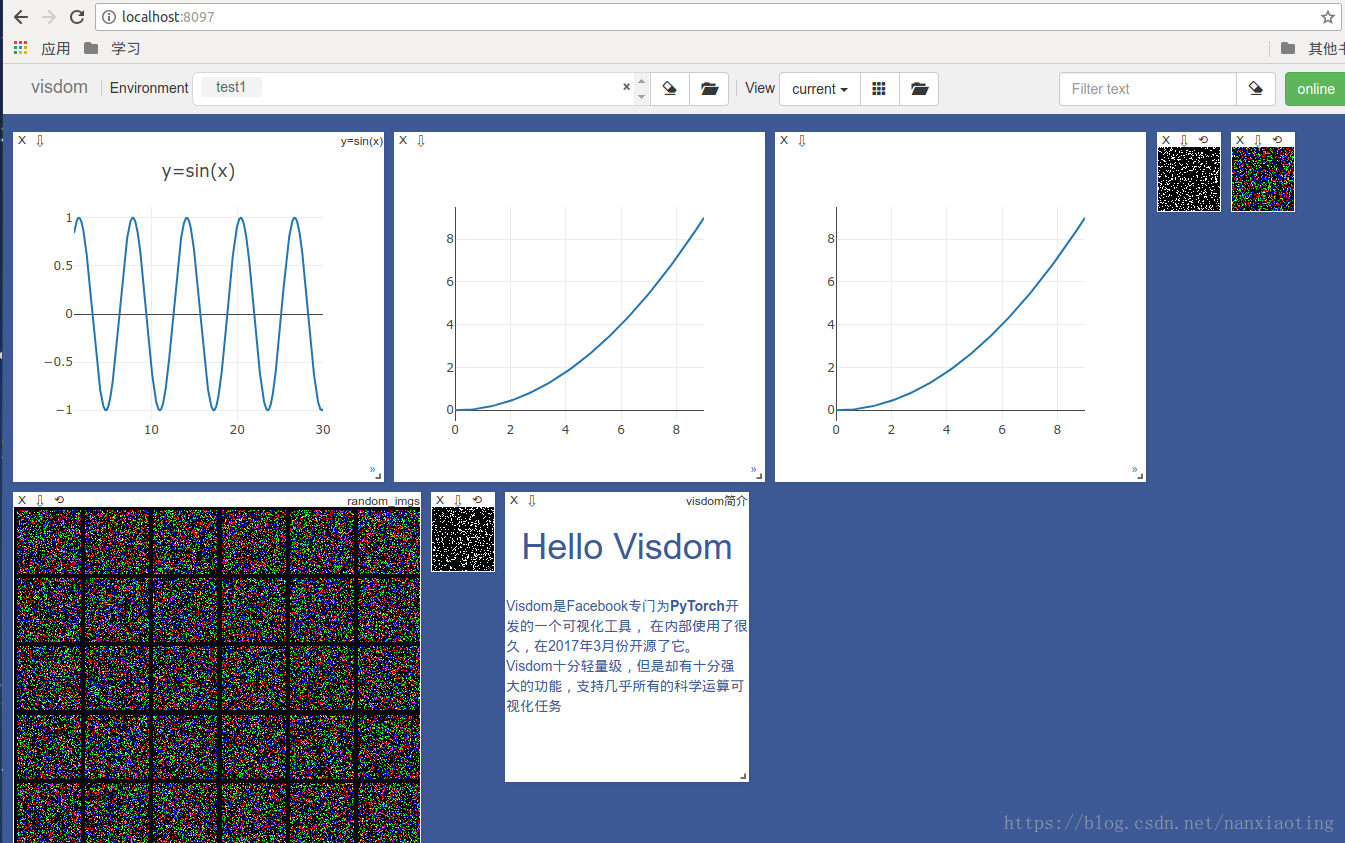1345x843 pixels.
Task: Click the test1 environment tag
Action: (231, 87)
